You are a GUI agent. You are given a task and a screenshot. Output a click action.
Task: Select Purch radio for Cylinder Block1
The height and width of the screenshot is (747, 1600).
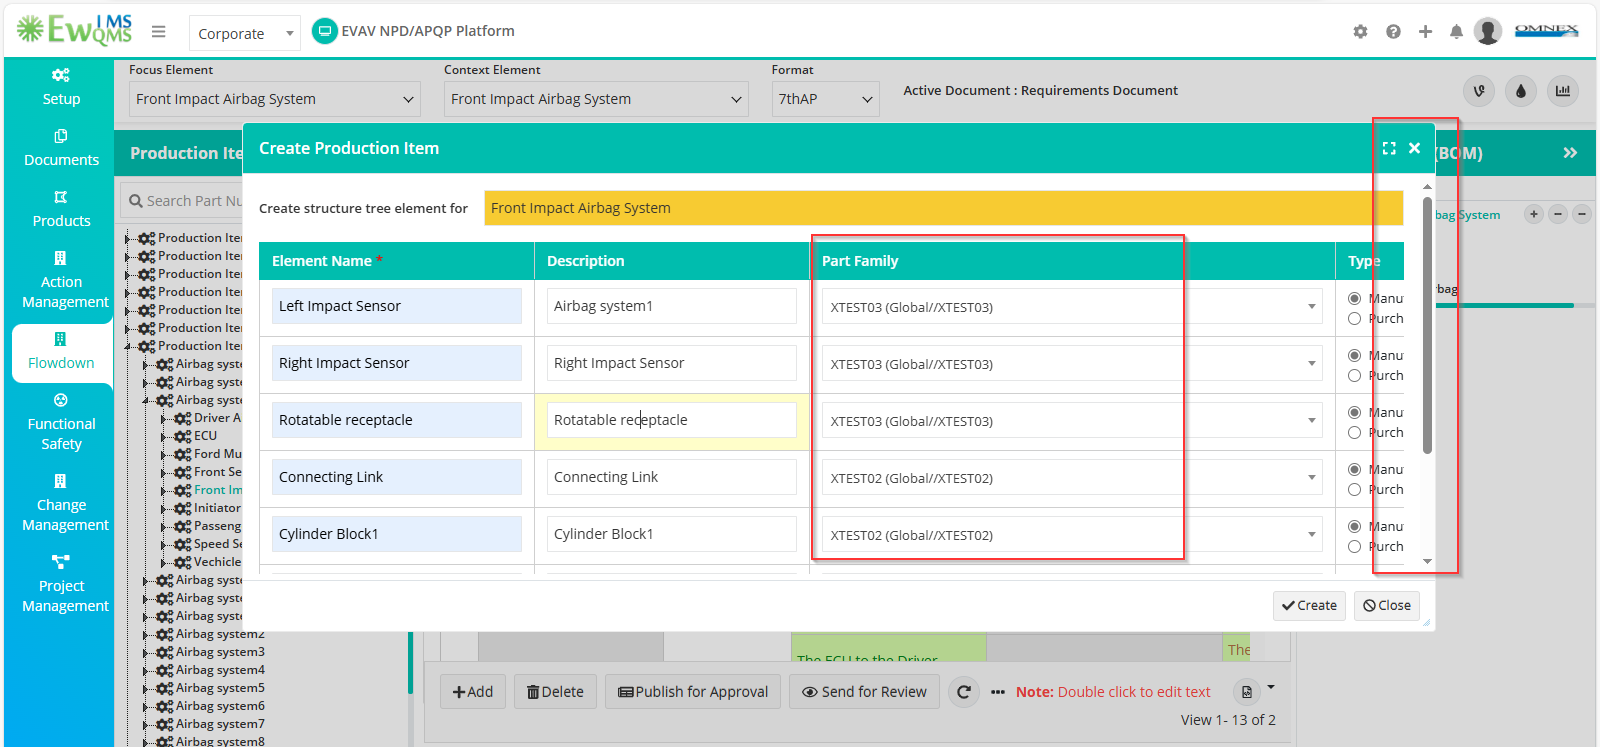coord(1354,547)
